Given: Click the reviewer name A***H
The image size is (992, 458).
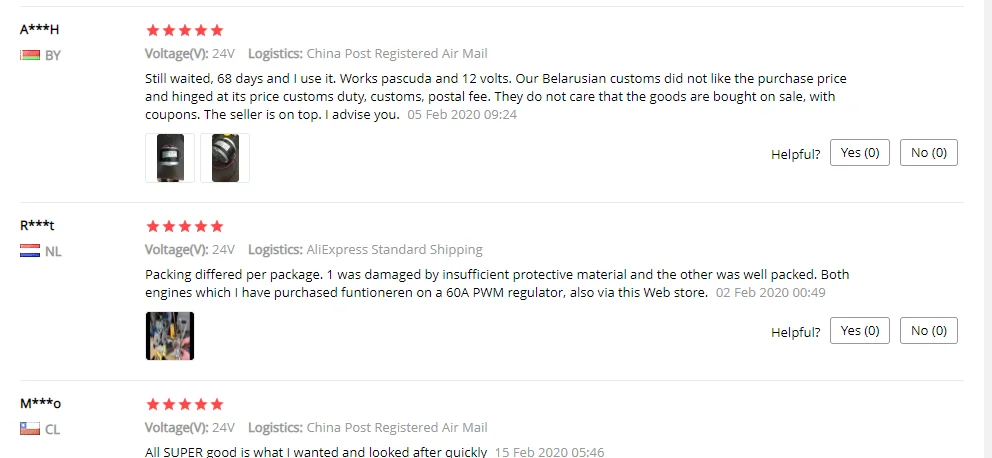Looking at the screenshot, I should [x=40, y=29].
